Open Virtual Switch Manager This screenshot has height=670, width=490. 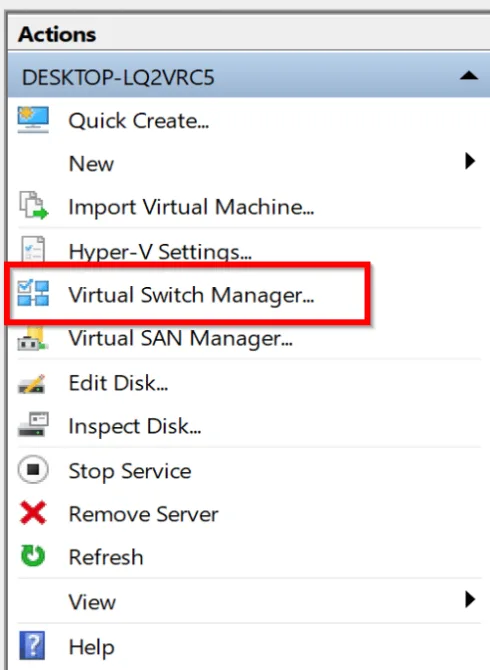(x=191, y=295)
